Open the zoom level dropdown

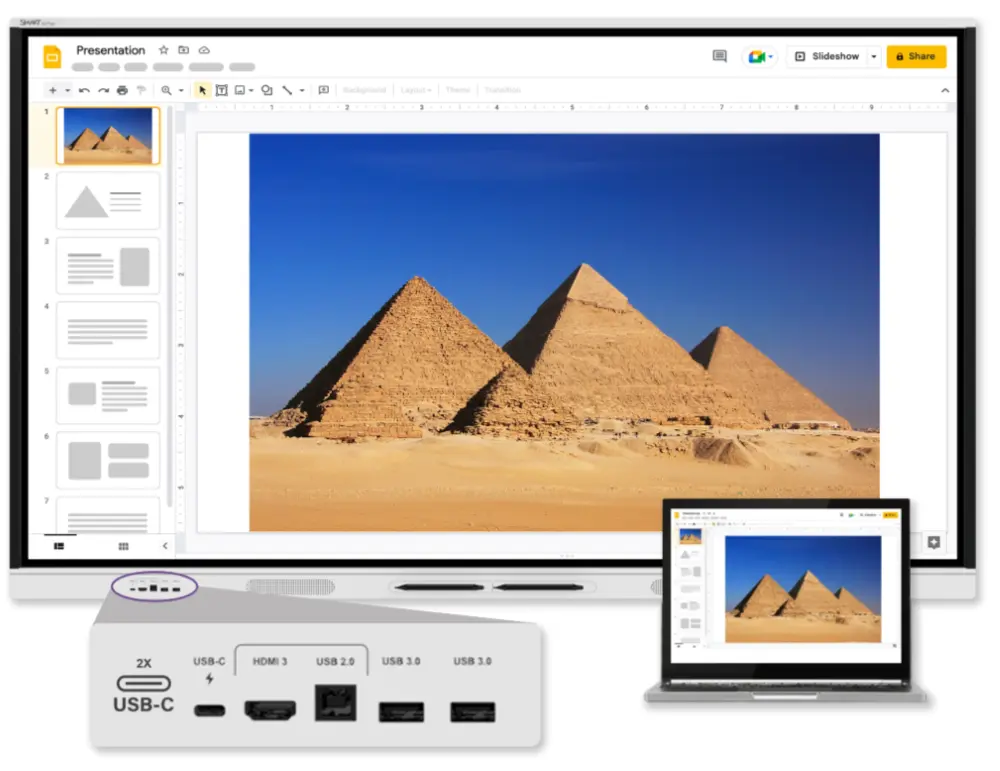(x=181, y=91)
